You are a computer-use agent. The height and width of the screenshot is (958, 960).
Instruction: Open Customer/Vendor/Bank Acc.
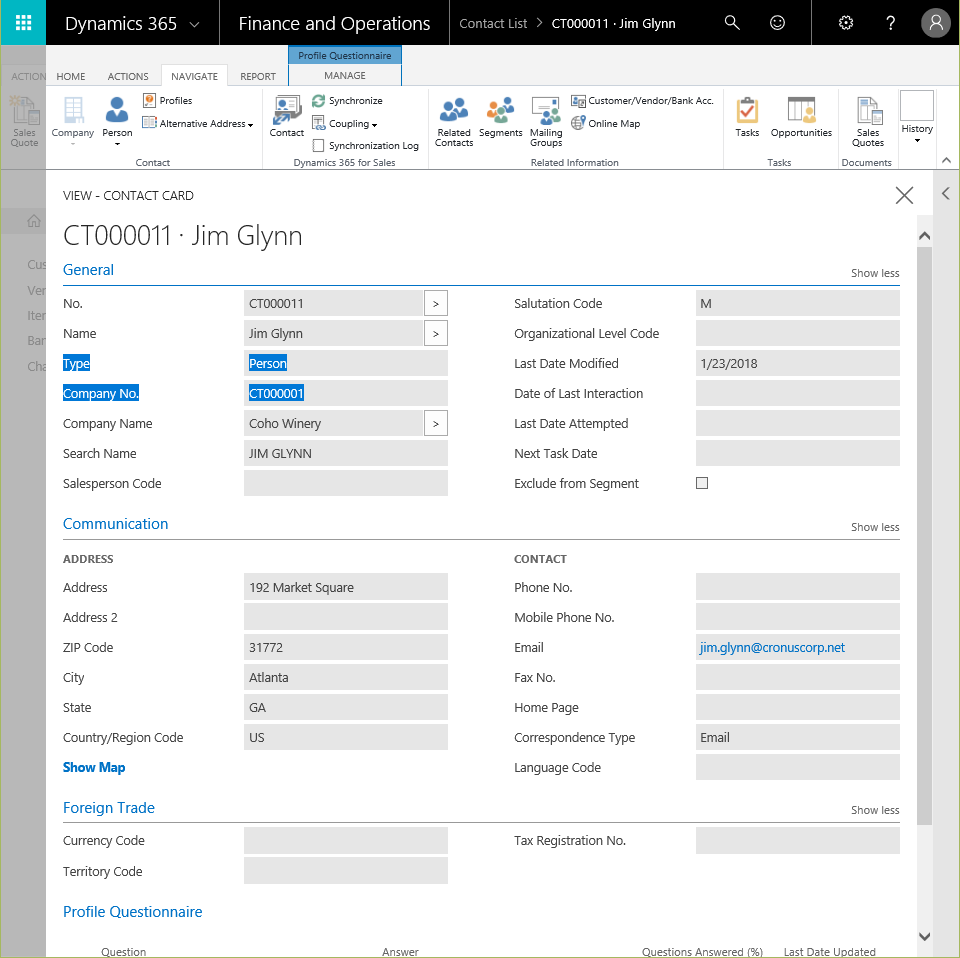642,100
